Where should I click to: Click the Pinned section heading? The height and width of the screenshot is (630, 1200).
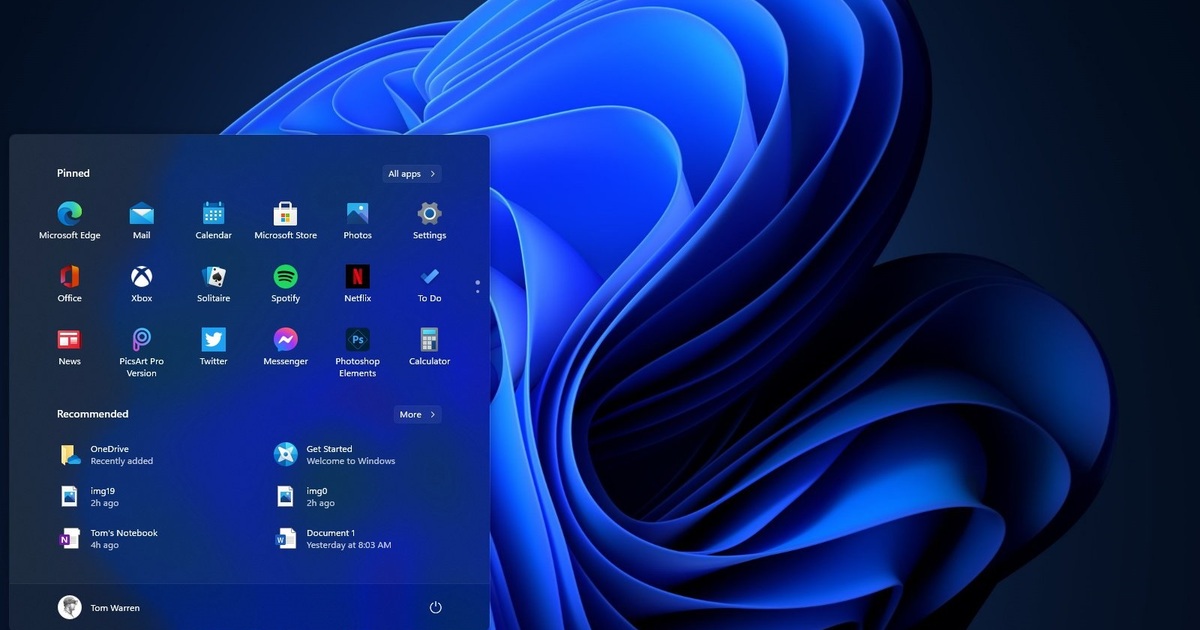pos(73,173)
